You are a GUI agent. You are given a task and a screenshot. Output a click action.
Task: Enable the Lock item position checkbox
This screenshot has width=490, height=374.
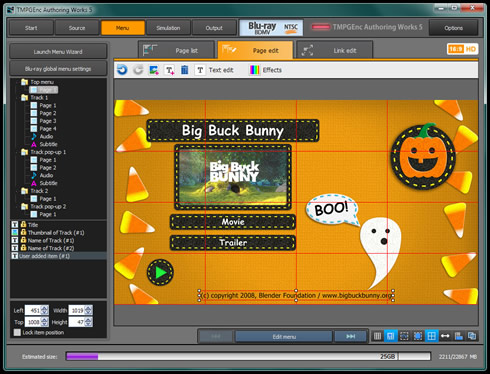[17, 332]
